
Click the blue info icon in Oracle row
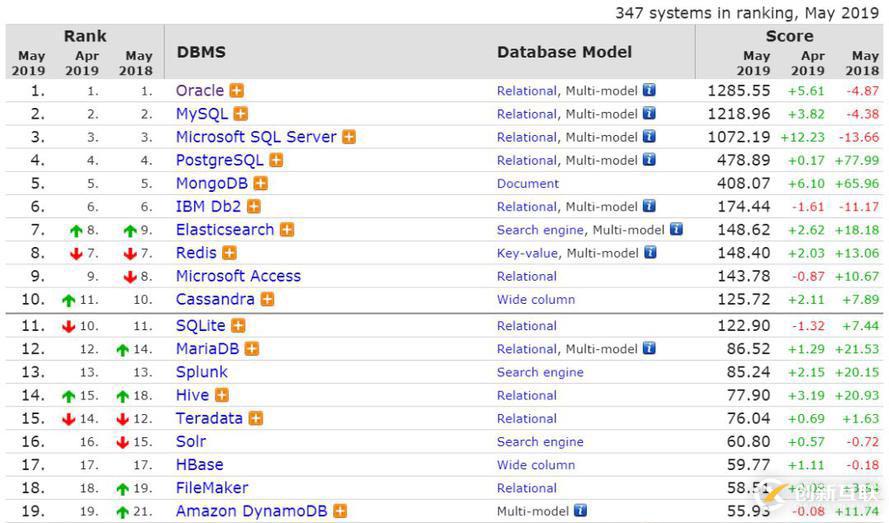[649, 90]
